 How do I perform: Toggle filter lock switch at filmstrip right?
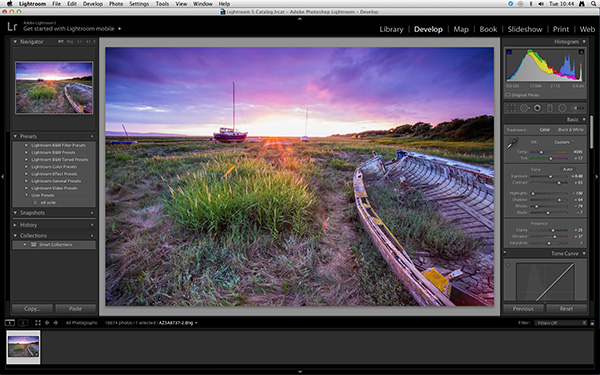click(x=592, y=323)
